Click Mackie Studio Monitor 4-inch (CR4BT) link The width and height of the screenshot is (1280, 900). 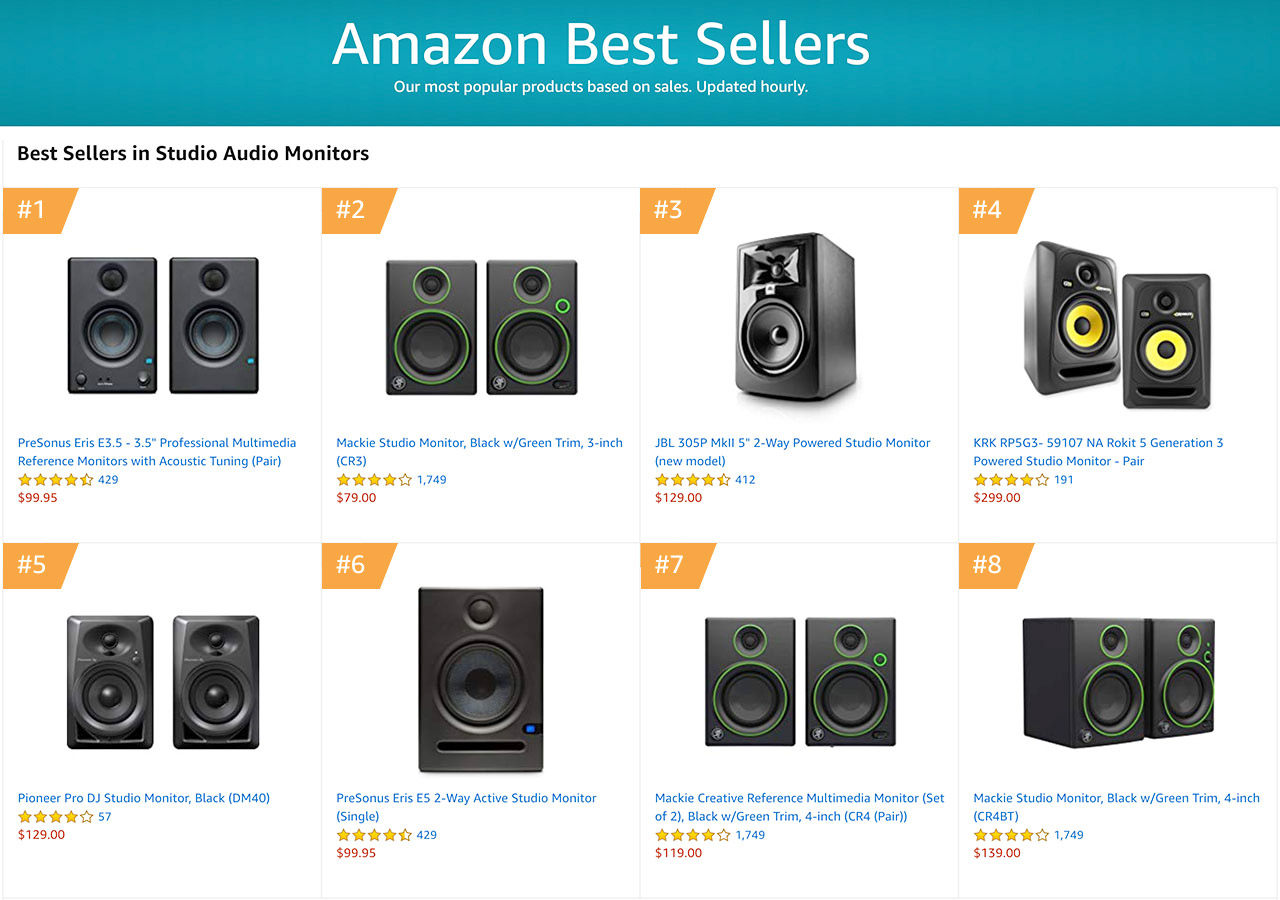click(1116, 807)
